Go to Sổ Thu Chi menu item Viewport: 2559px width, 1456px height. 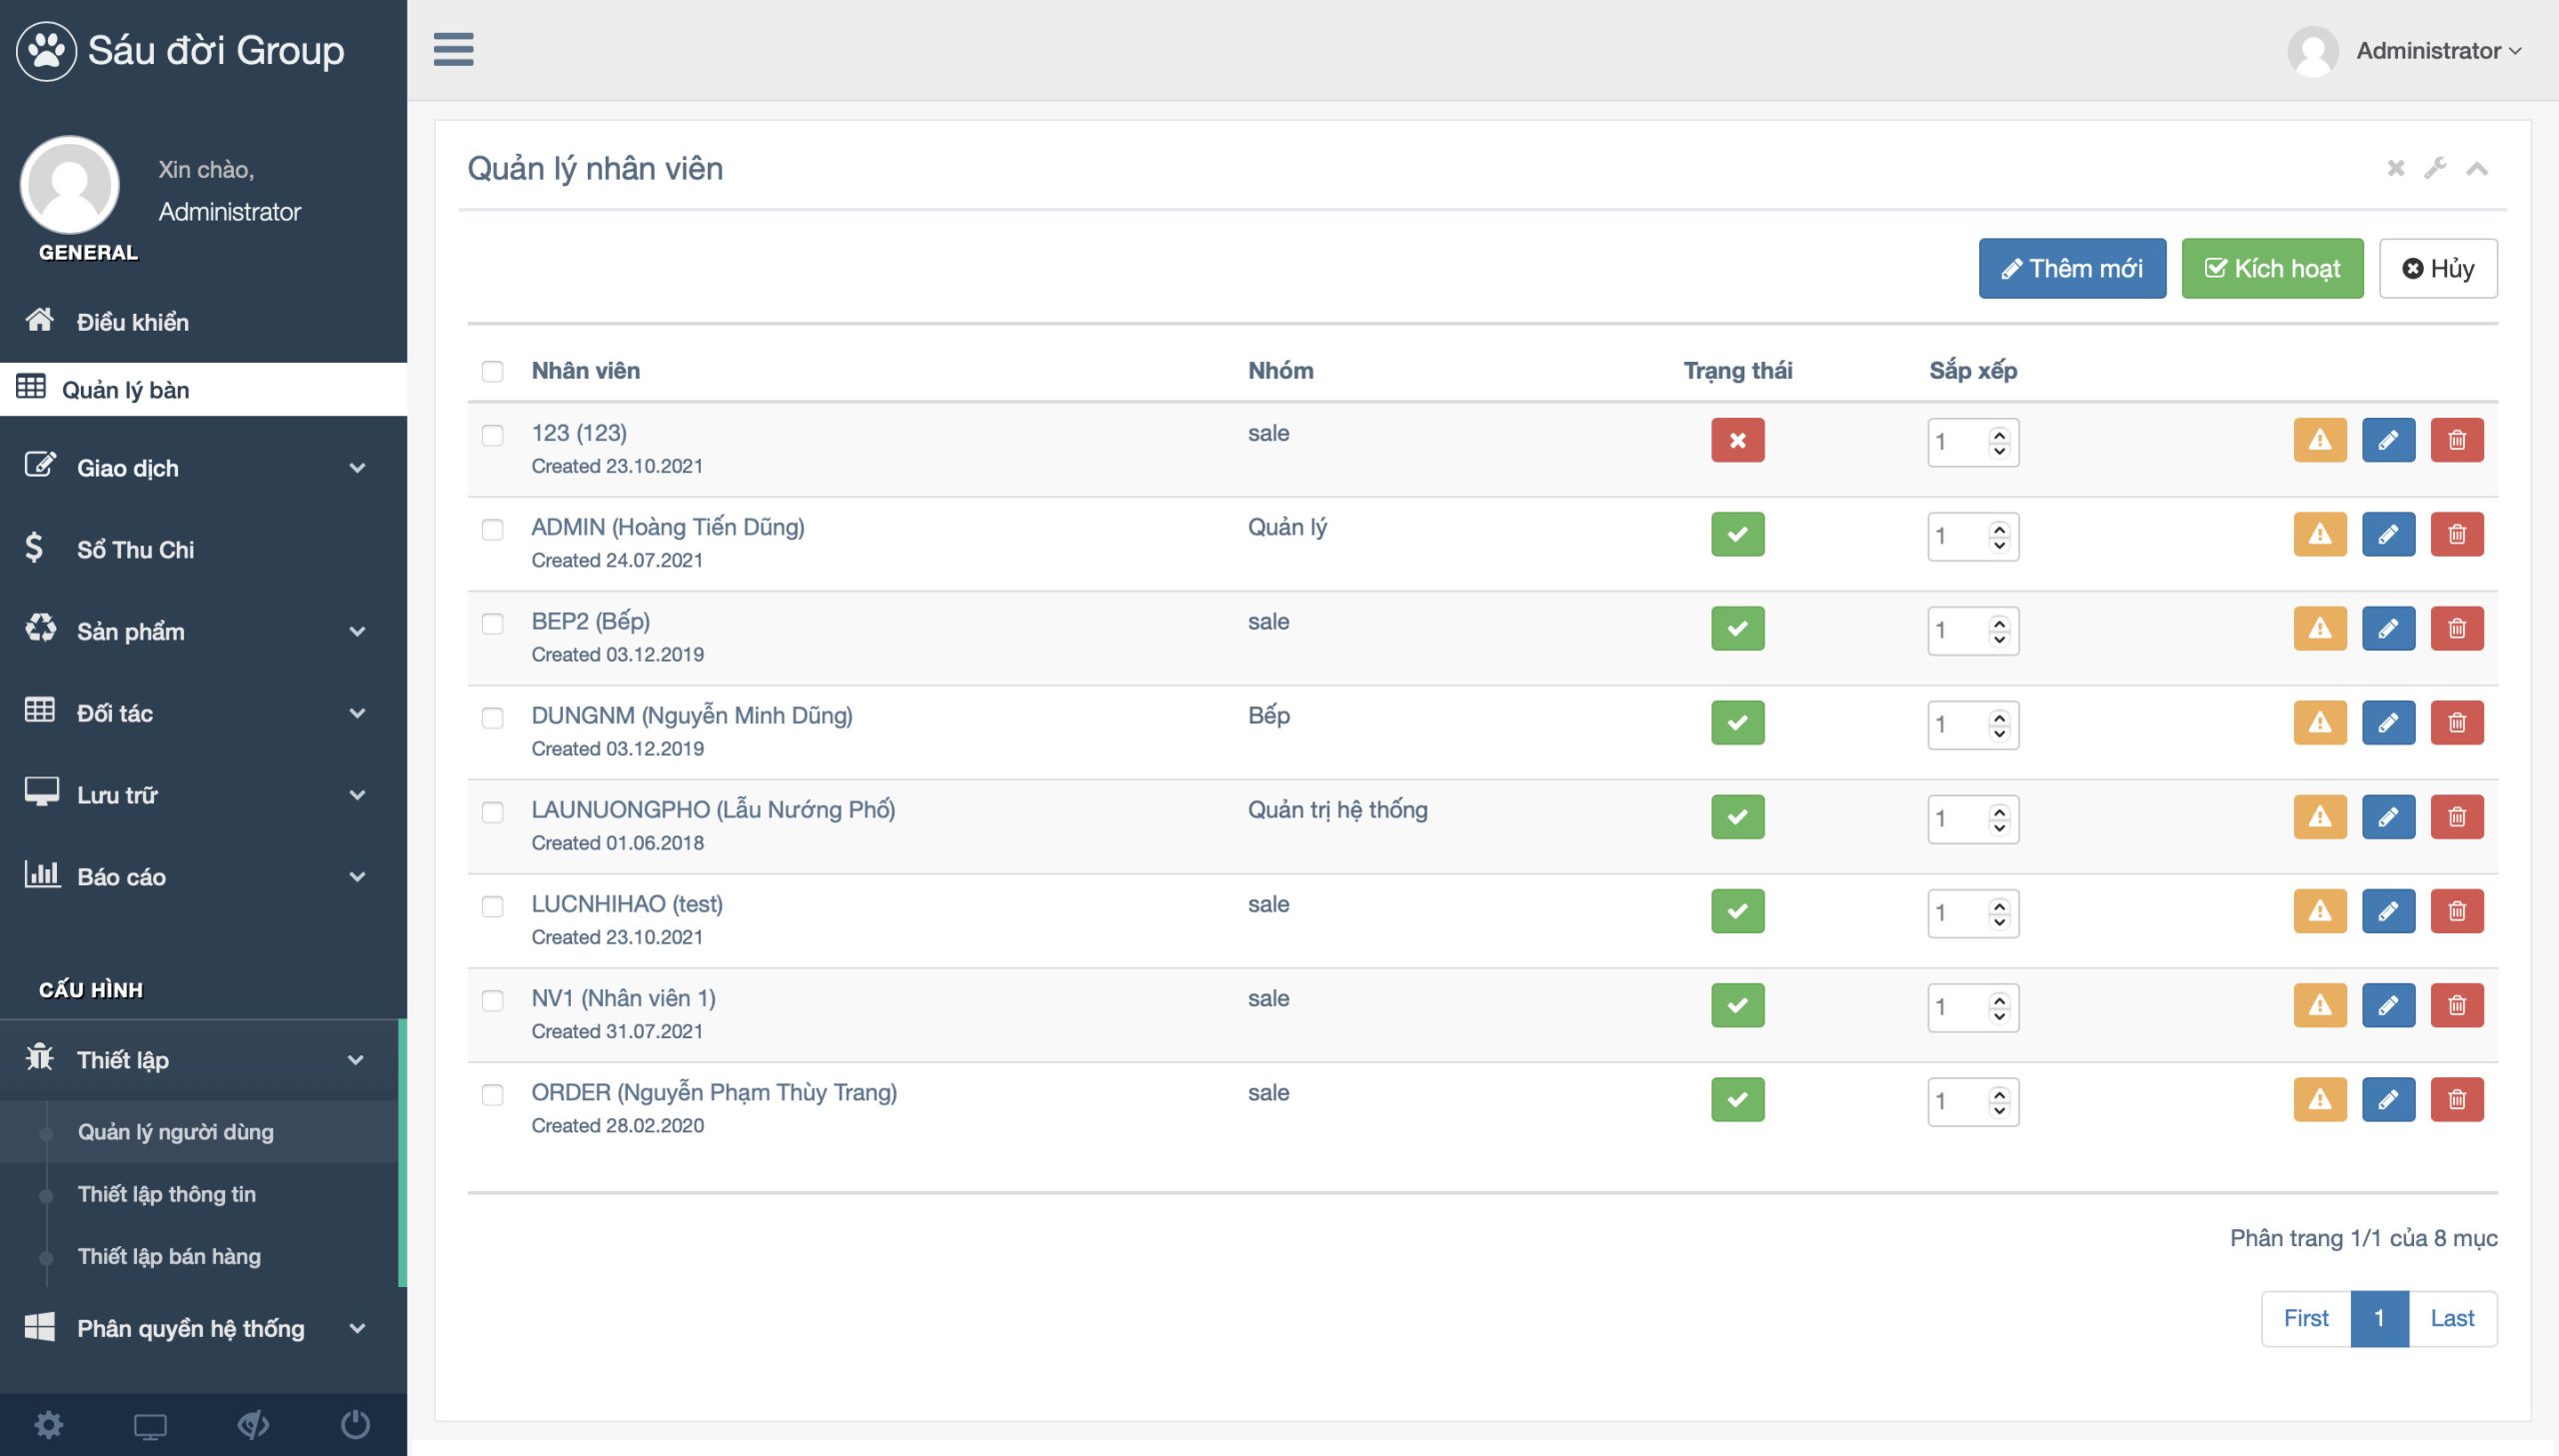coord(135,550)
